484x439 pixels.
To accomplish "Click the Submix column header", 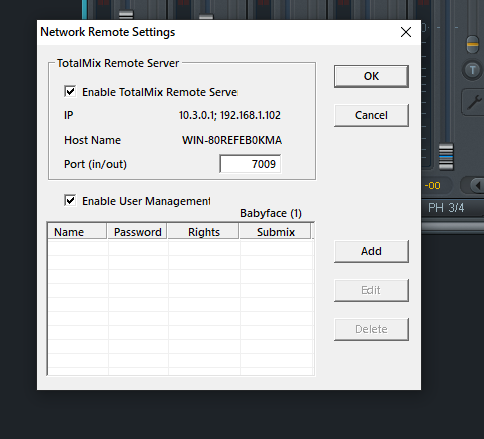I will coord(275,231).
